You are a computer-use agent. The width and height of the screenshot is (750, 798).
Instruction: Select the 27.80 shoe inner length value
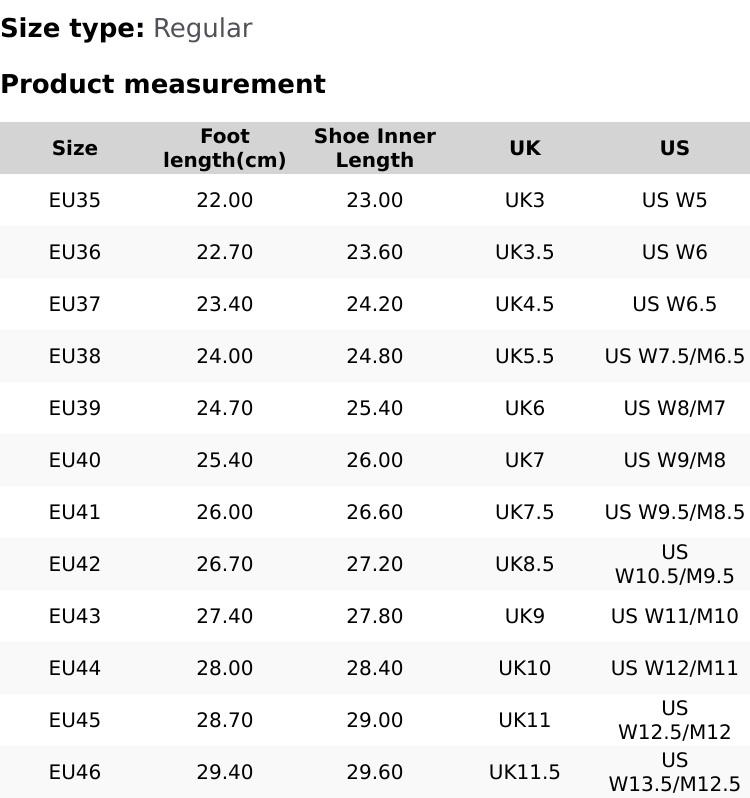[375, 616]
